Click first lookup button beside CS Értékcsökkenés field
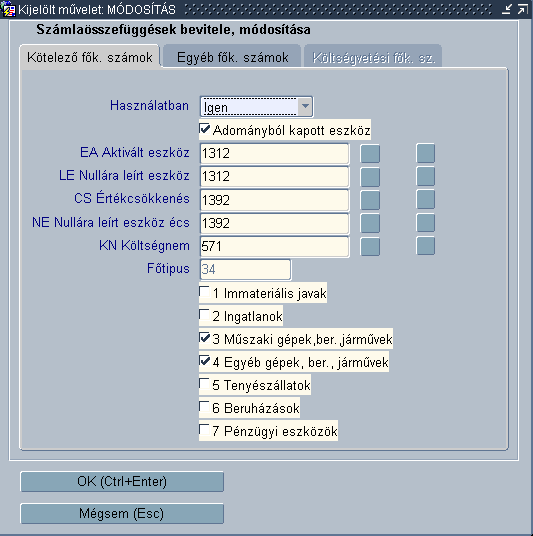Screen dimensions: 533x536 click(x=370, y=200)
